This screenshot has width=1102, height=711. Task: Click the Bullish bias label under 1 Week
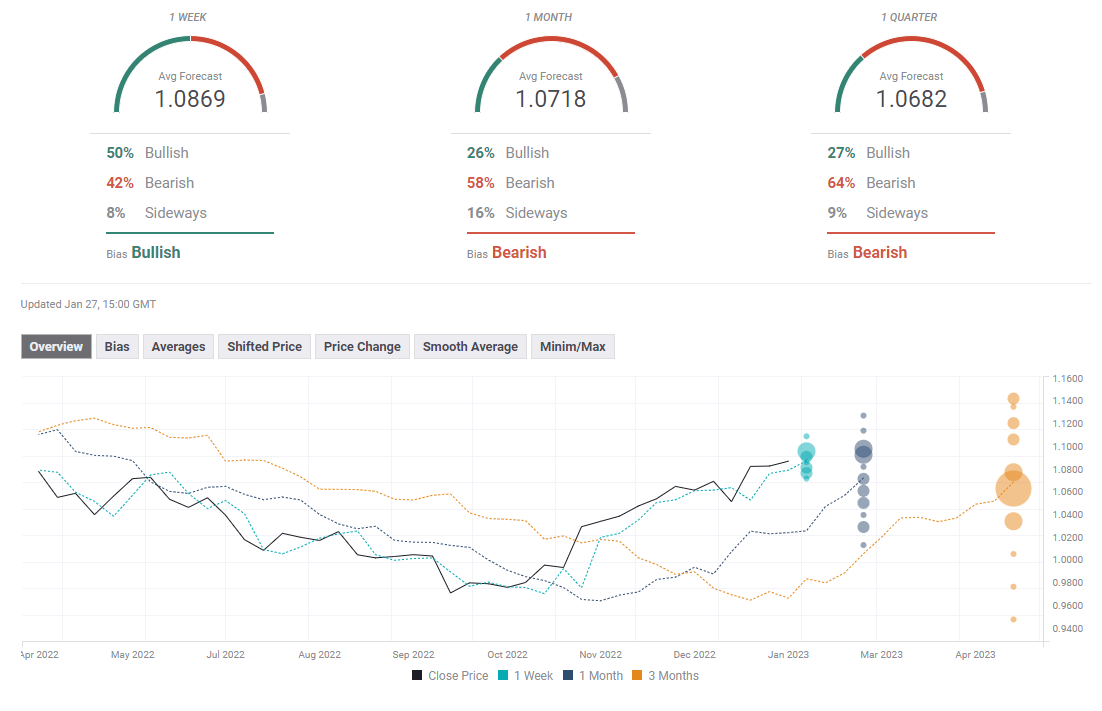tap(156, 253)
